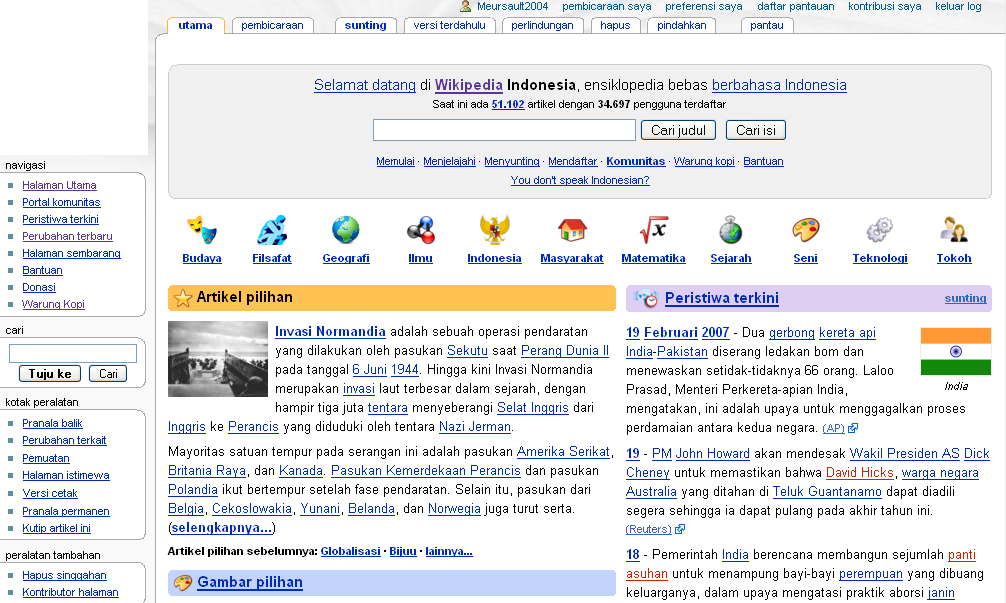
Task: Open the Normandy invasion photo thumbnail
Action: point(217,359)
